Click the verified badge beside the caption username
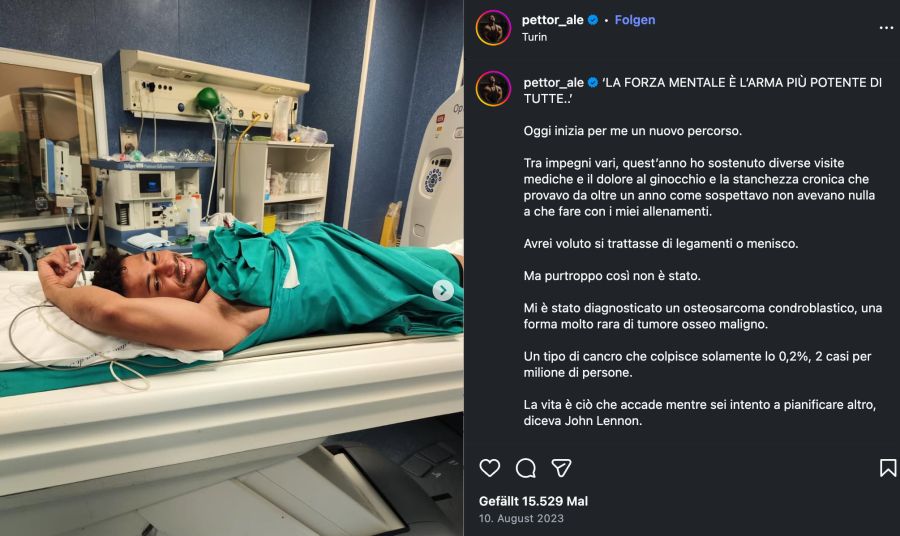Image resolution: width=900 pixels, height=536 pixels. point(593,83)
